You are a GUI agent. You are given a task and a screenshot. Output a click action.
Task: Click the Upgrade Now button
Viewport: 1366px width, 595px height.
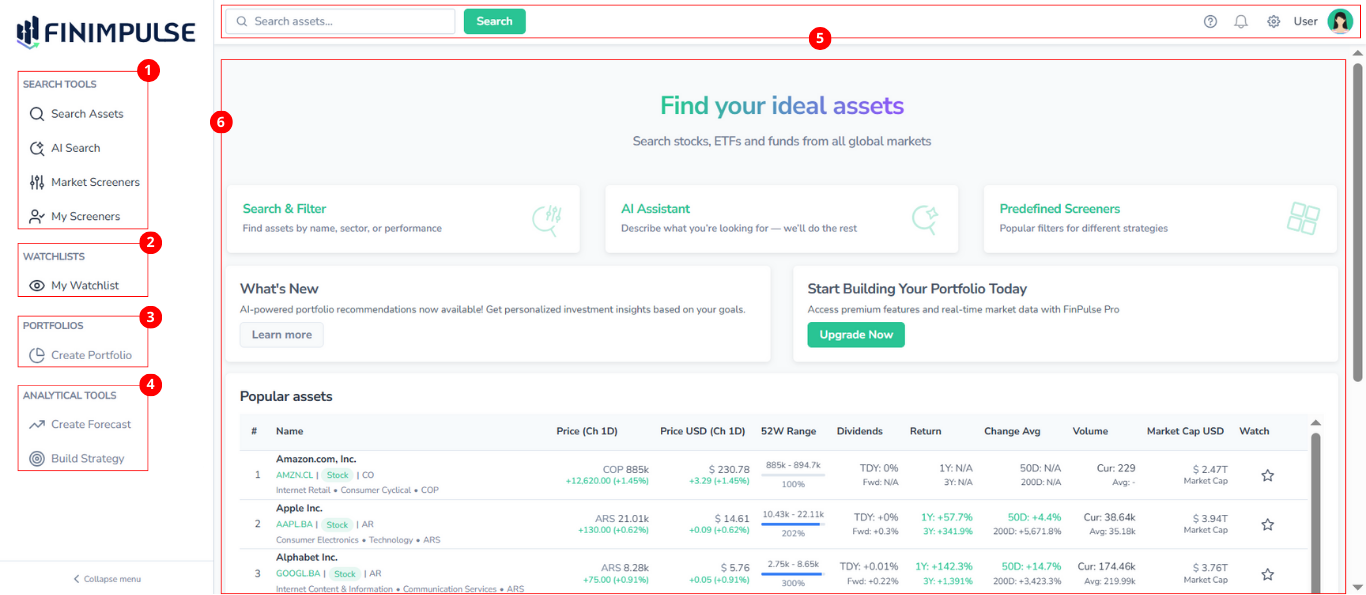pos(855,335)
